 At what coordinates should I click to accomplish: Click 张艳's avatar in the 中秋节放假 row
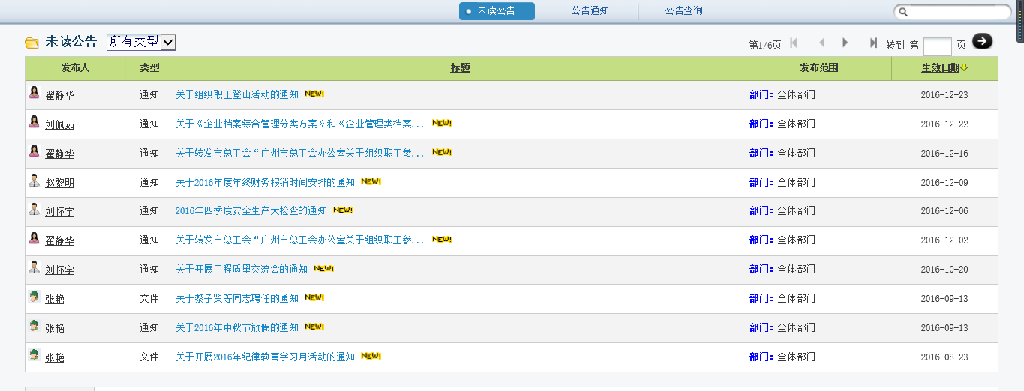point(34,326)
